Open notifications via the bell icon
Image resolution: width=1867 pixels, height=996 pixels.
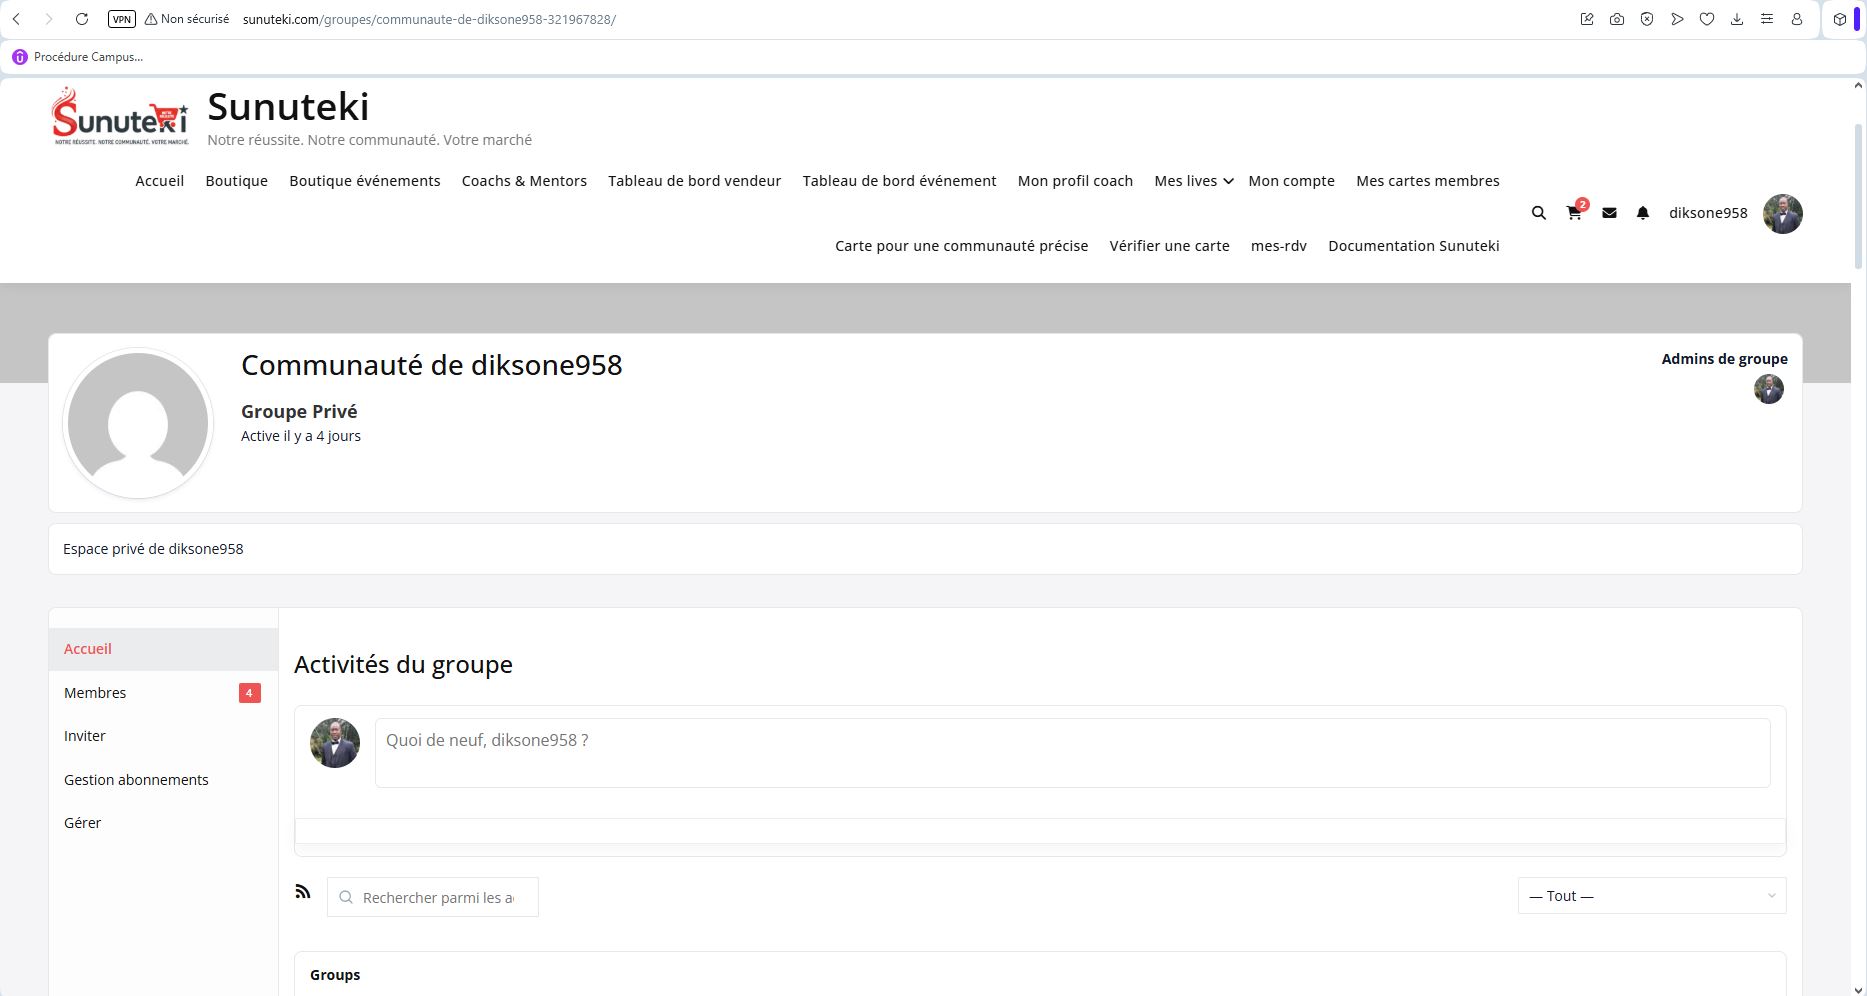1642,213
